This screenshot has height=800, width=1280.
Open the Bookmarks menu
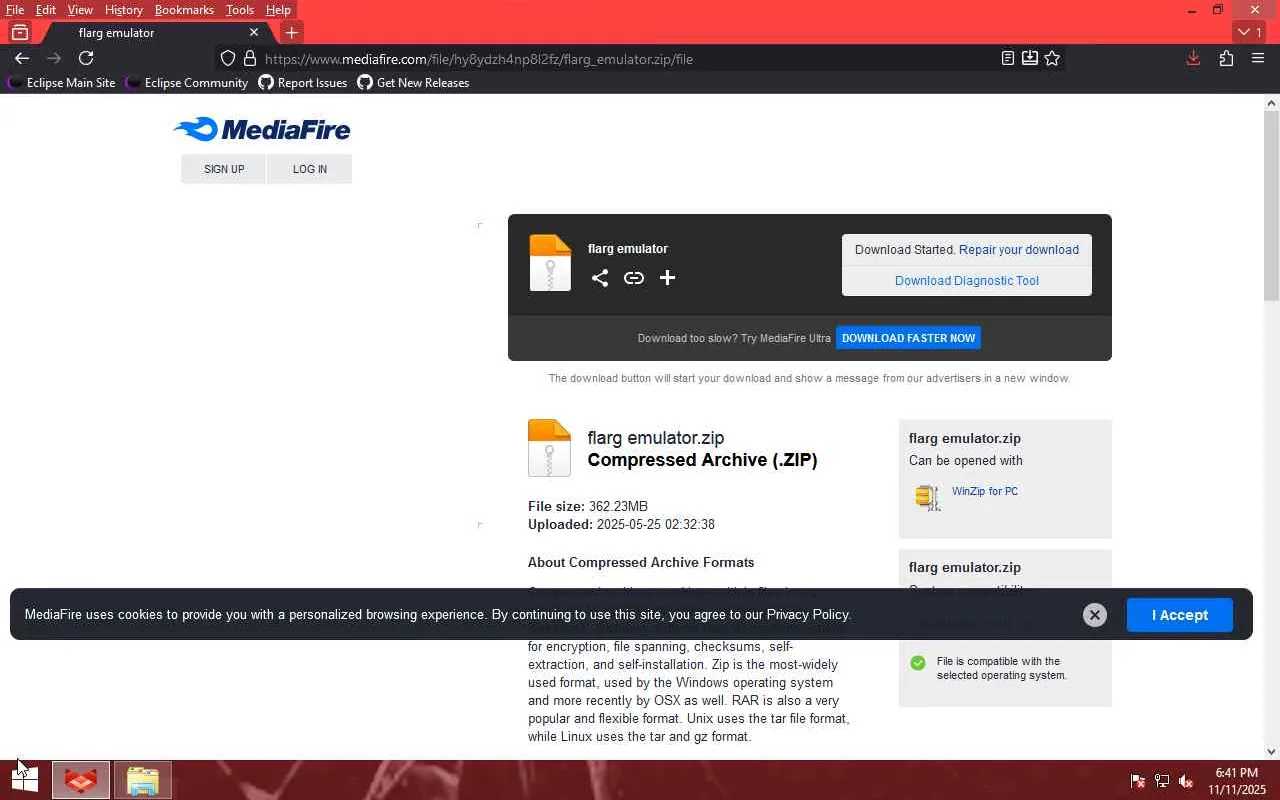point(184,10)
